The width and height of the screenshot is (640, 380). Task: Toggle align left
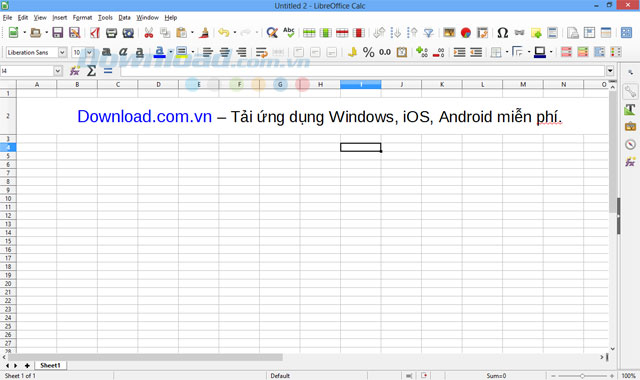[208, 52]
